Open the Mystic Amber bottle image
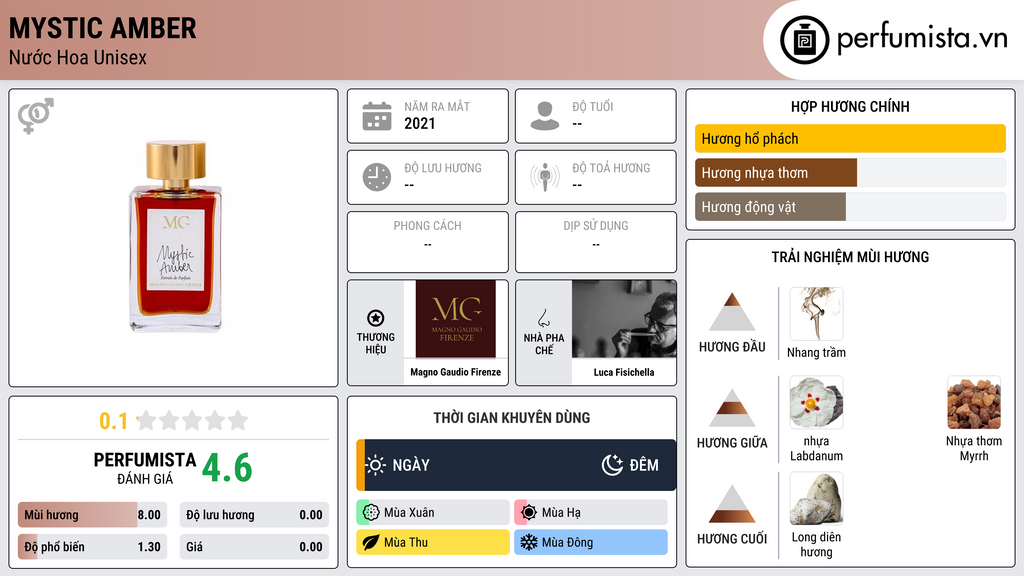The image size is (1024, 576). (x=174, y=236)
